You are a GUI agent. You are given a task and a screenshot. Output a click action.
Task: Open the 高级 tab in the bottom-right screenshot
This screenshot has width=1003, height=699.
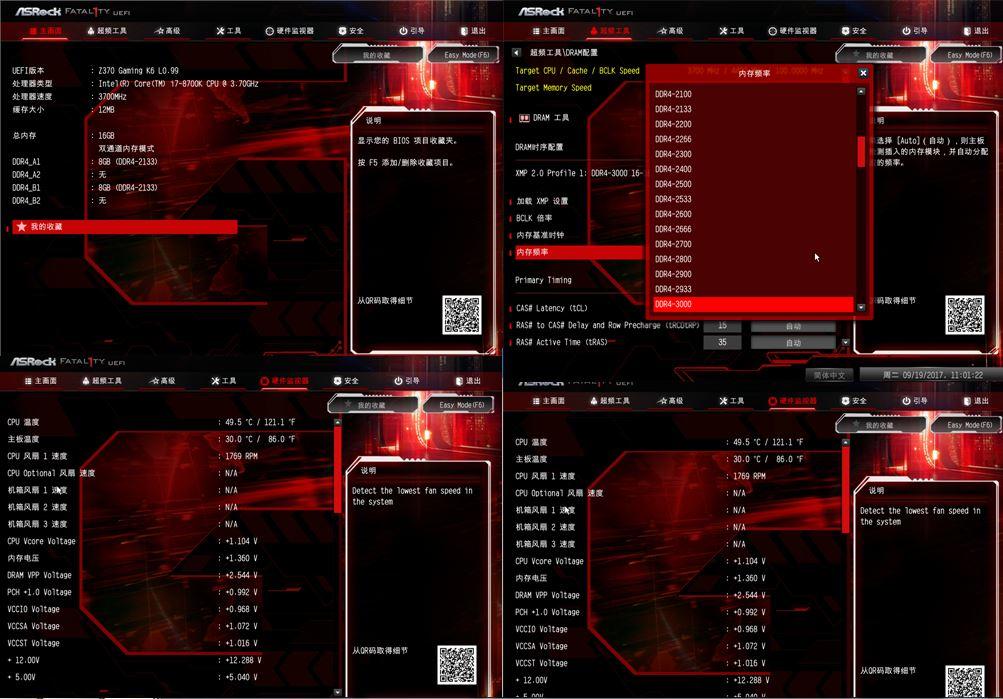[x=670, y=401]
